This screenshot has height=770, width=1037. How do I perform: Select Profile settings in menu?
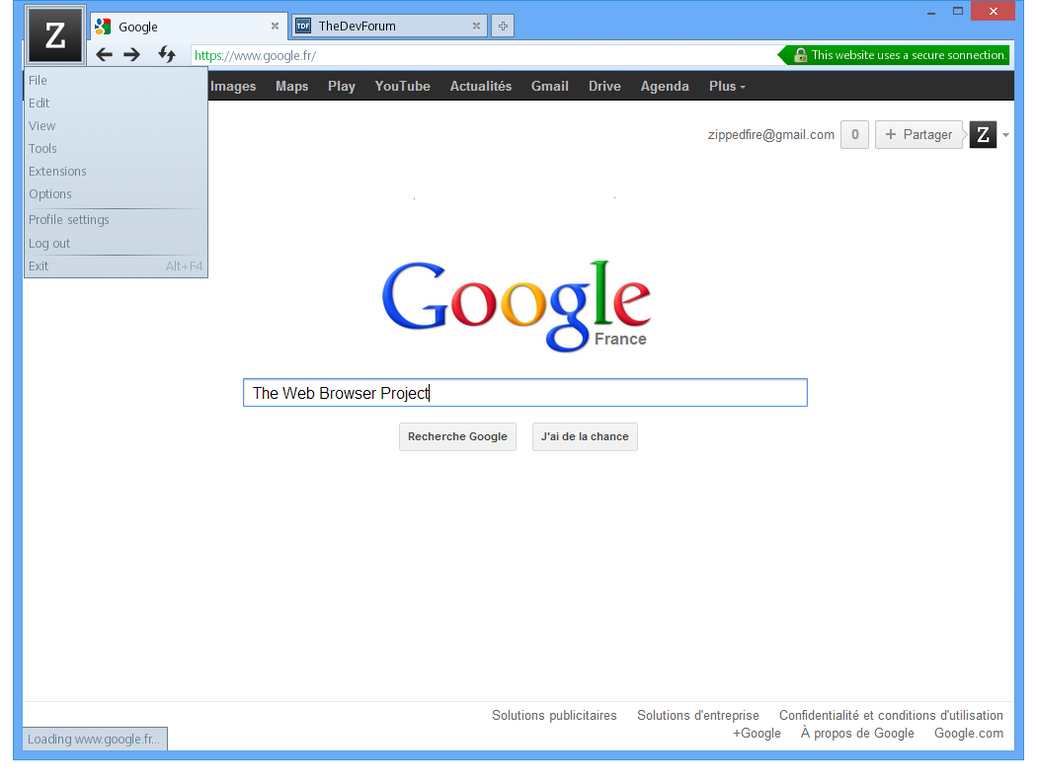pyautogui.click(x=116, y=220)
